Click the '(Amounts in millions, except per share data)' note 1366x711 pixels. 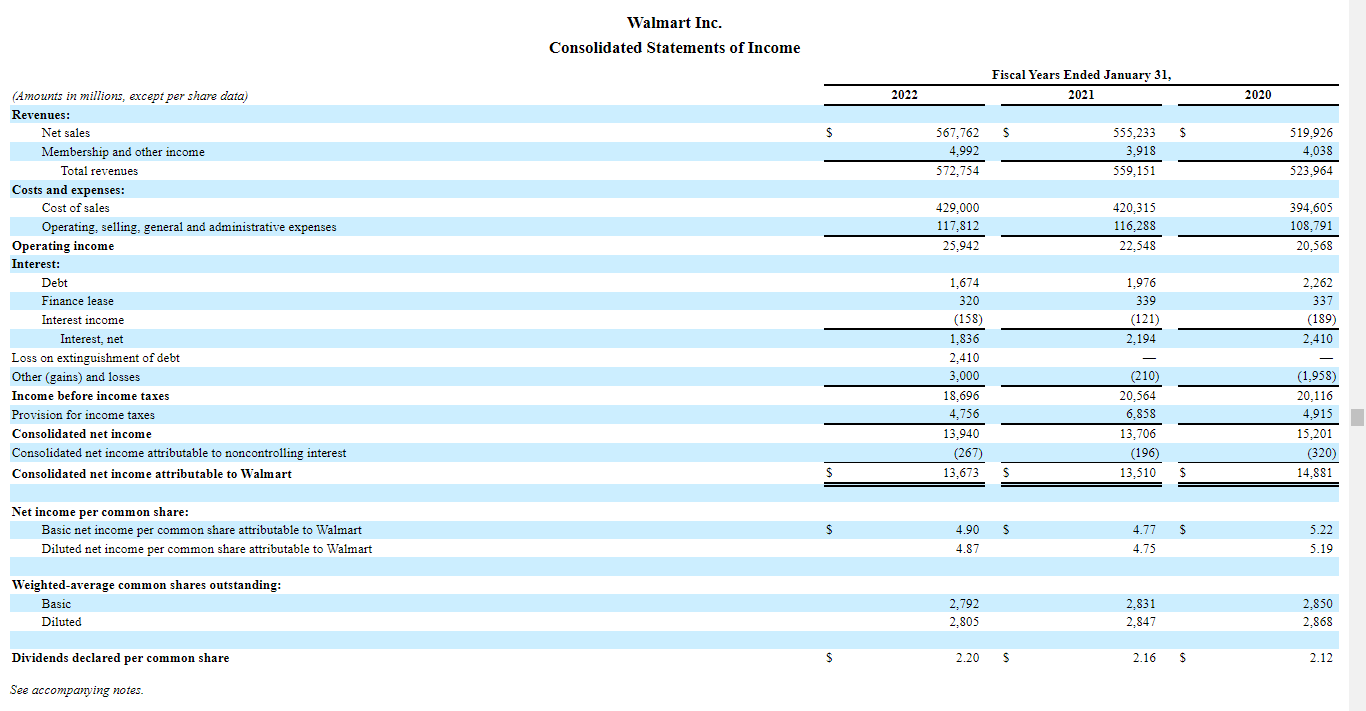(x=130, y=96)
